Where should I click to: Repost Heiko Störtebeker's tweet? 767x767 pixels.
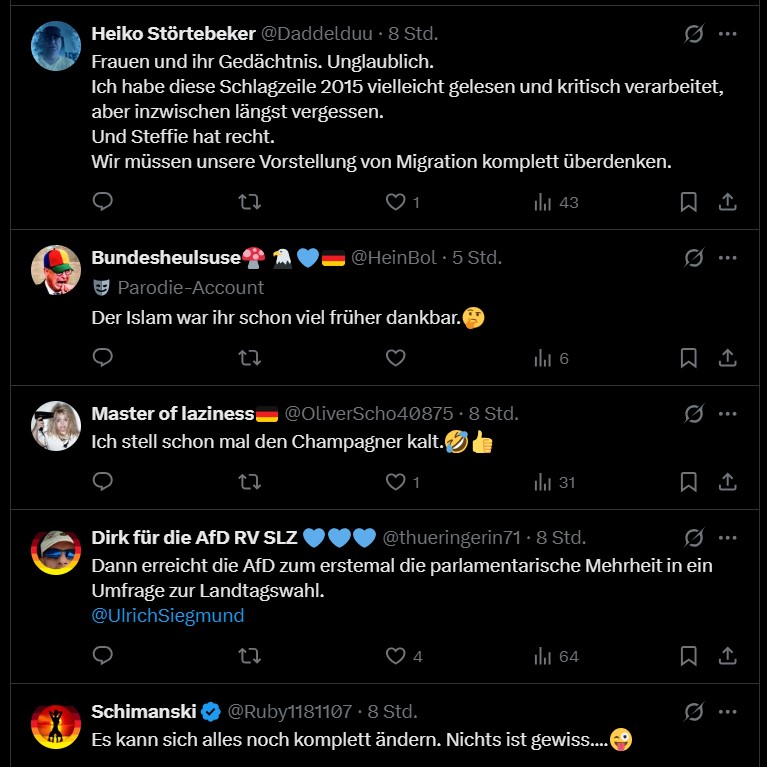(249, 202)
